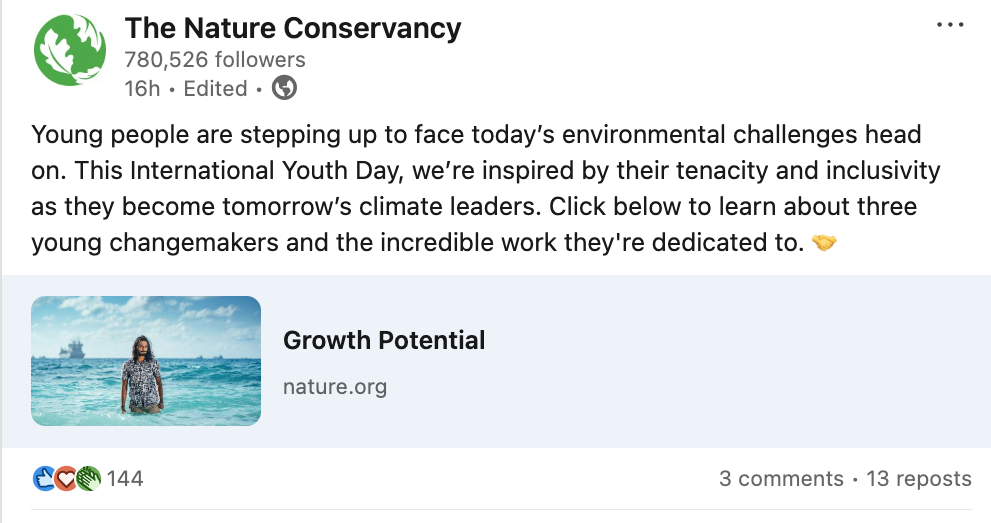Click the red heart Love reaction icon
The height and width of the screenshot is (523, 991).
66,479
